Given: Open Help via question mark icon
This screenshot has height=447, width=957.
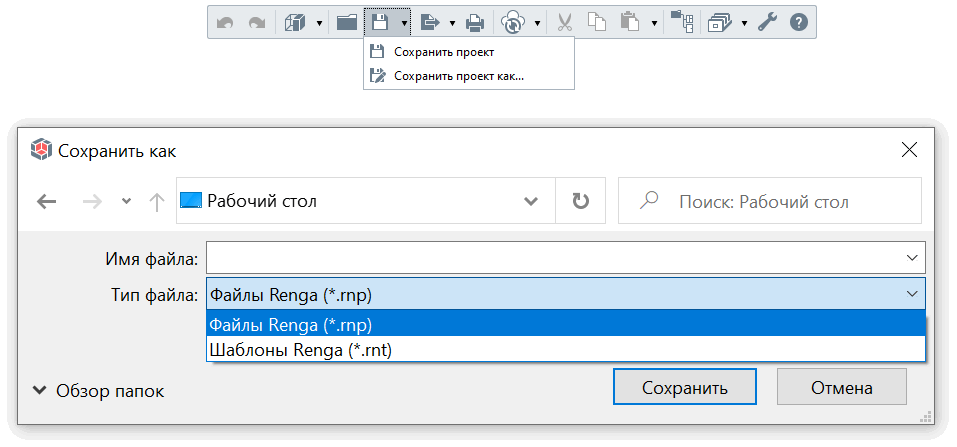Looking at the screenshot, I should [x=798, y=23].
